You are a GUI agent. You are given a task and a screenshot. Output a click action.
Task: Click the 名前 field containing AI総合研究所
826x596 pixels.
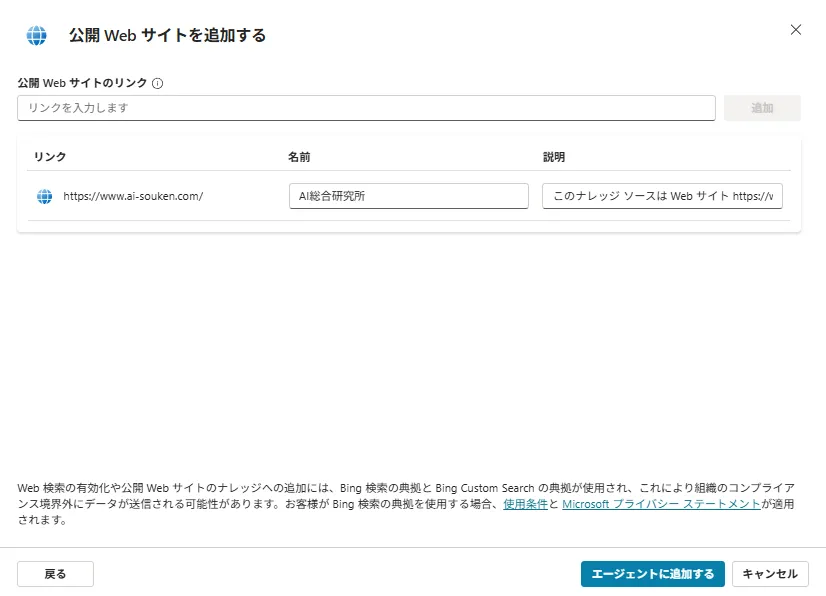tap(408, 196)
